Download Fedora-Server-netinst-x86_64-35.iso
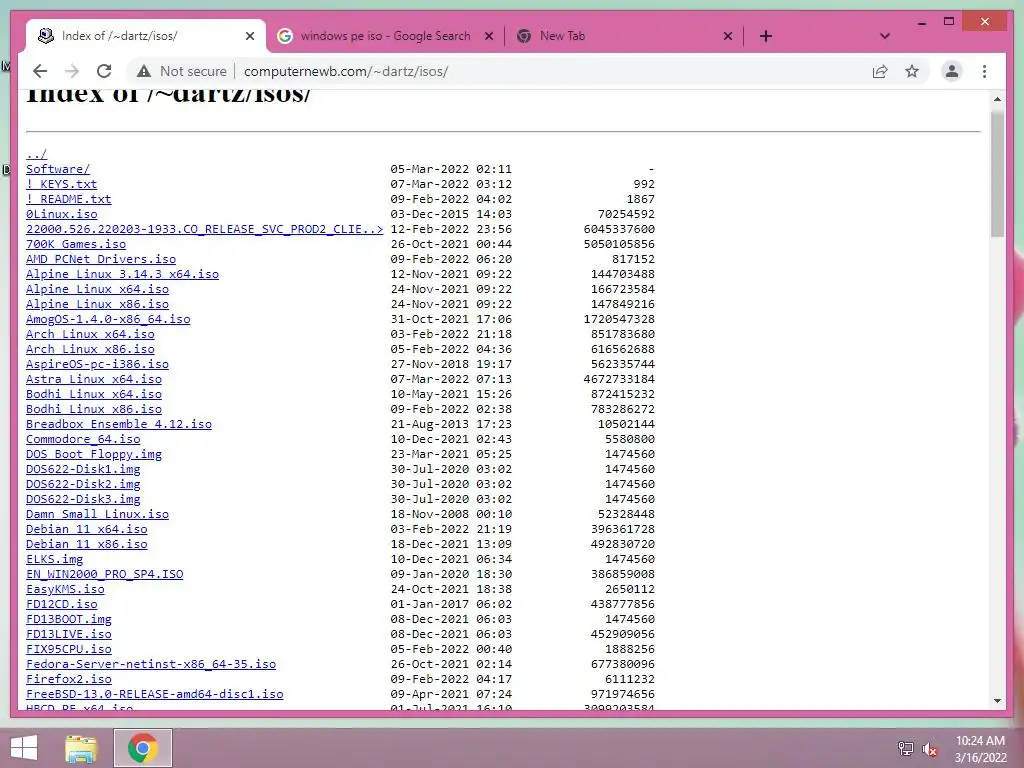The width and height of the screenshot is (1024, 768). (x=151, y=665)
